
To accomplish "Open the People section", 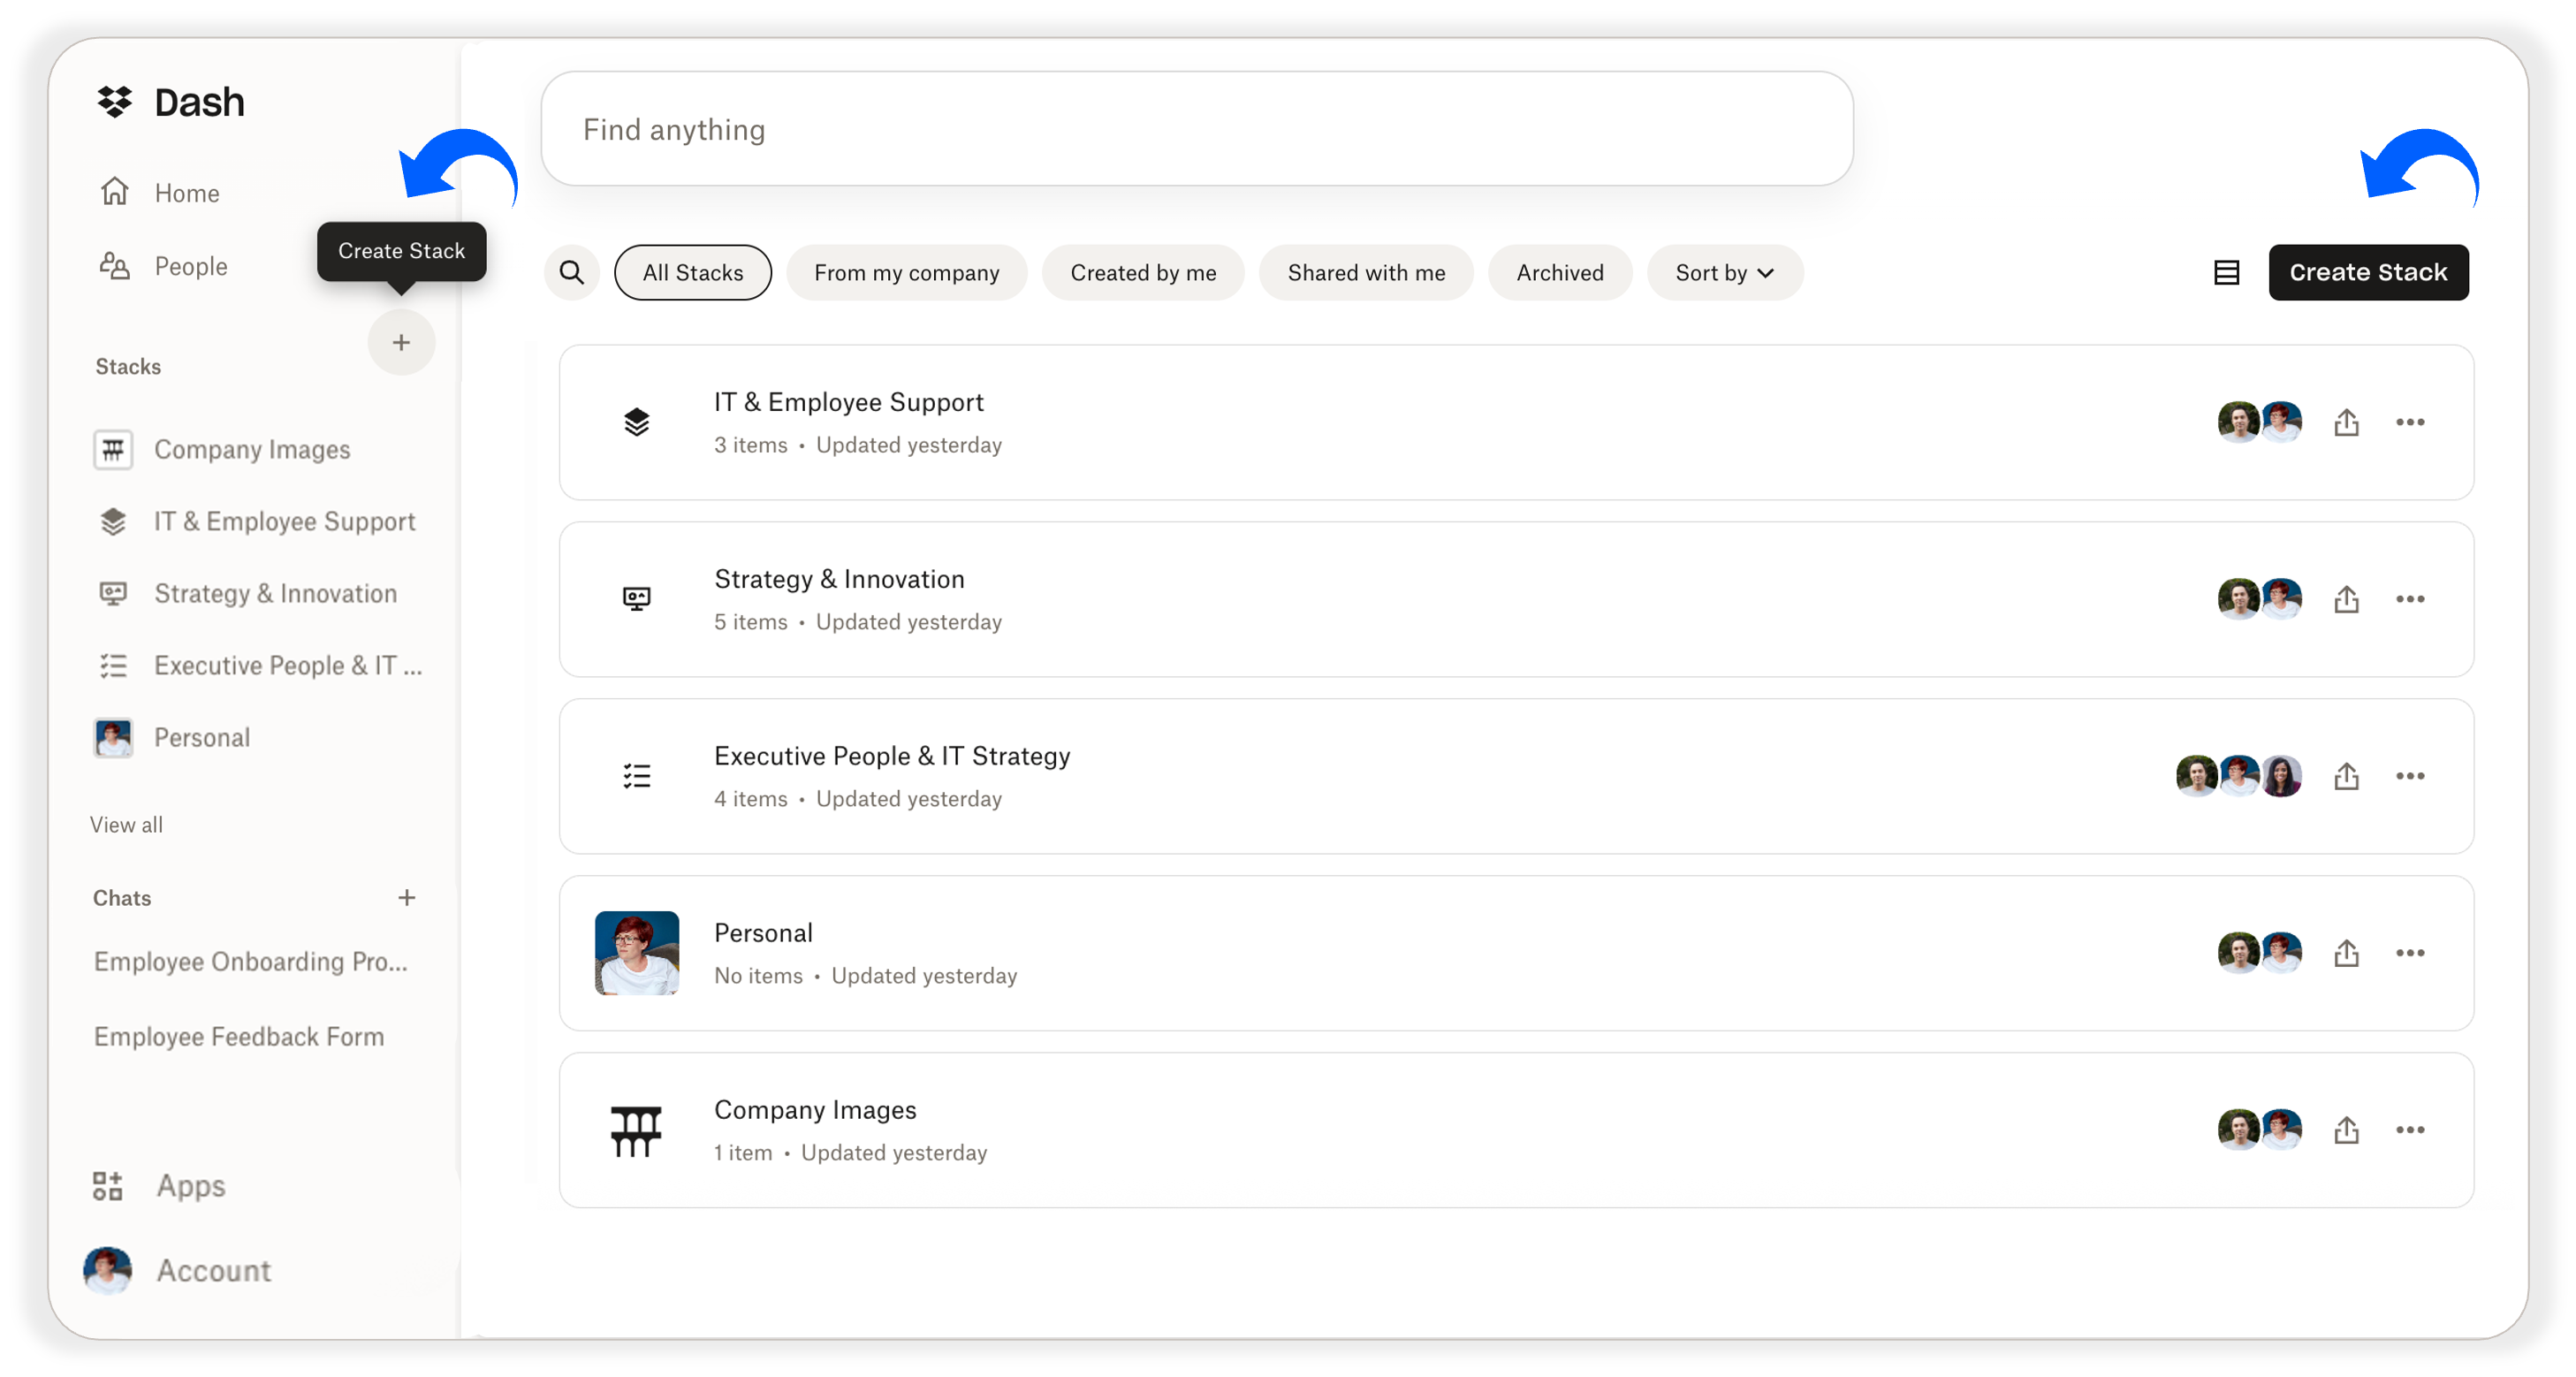I will point(190,266).
